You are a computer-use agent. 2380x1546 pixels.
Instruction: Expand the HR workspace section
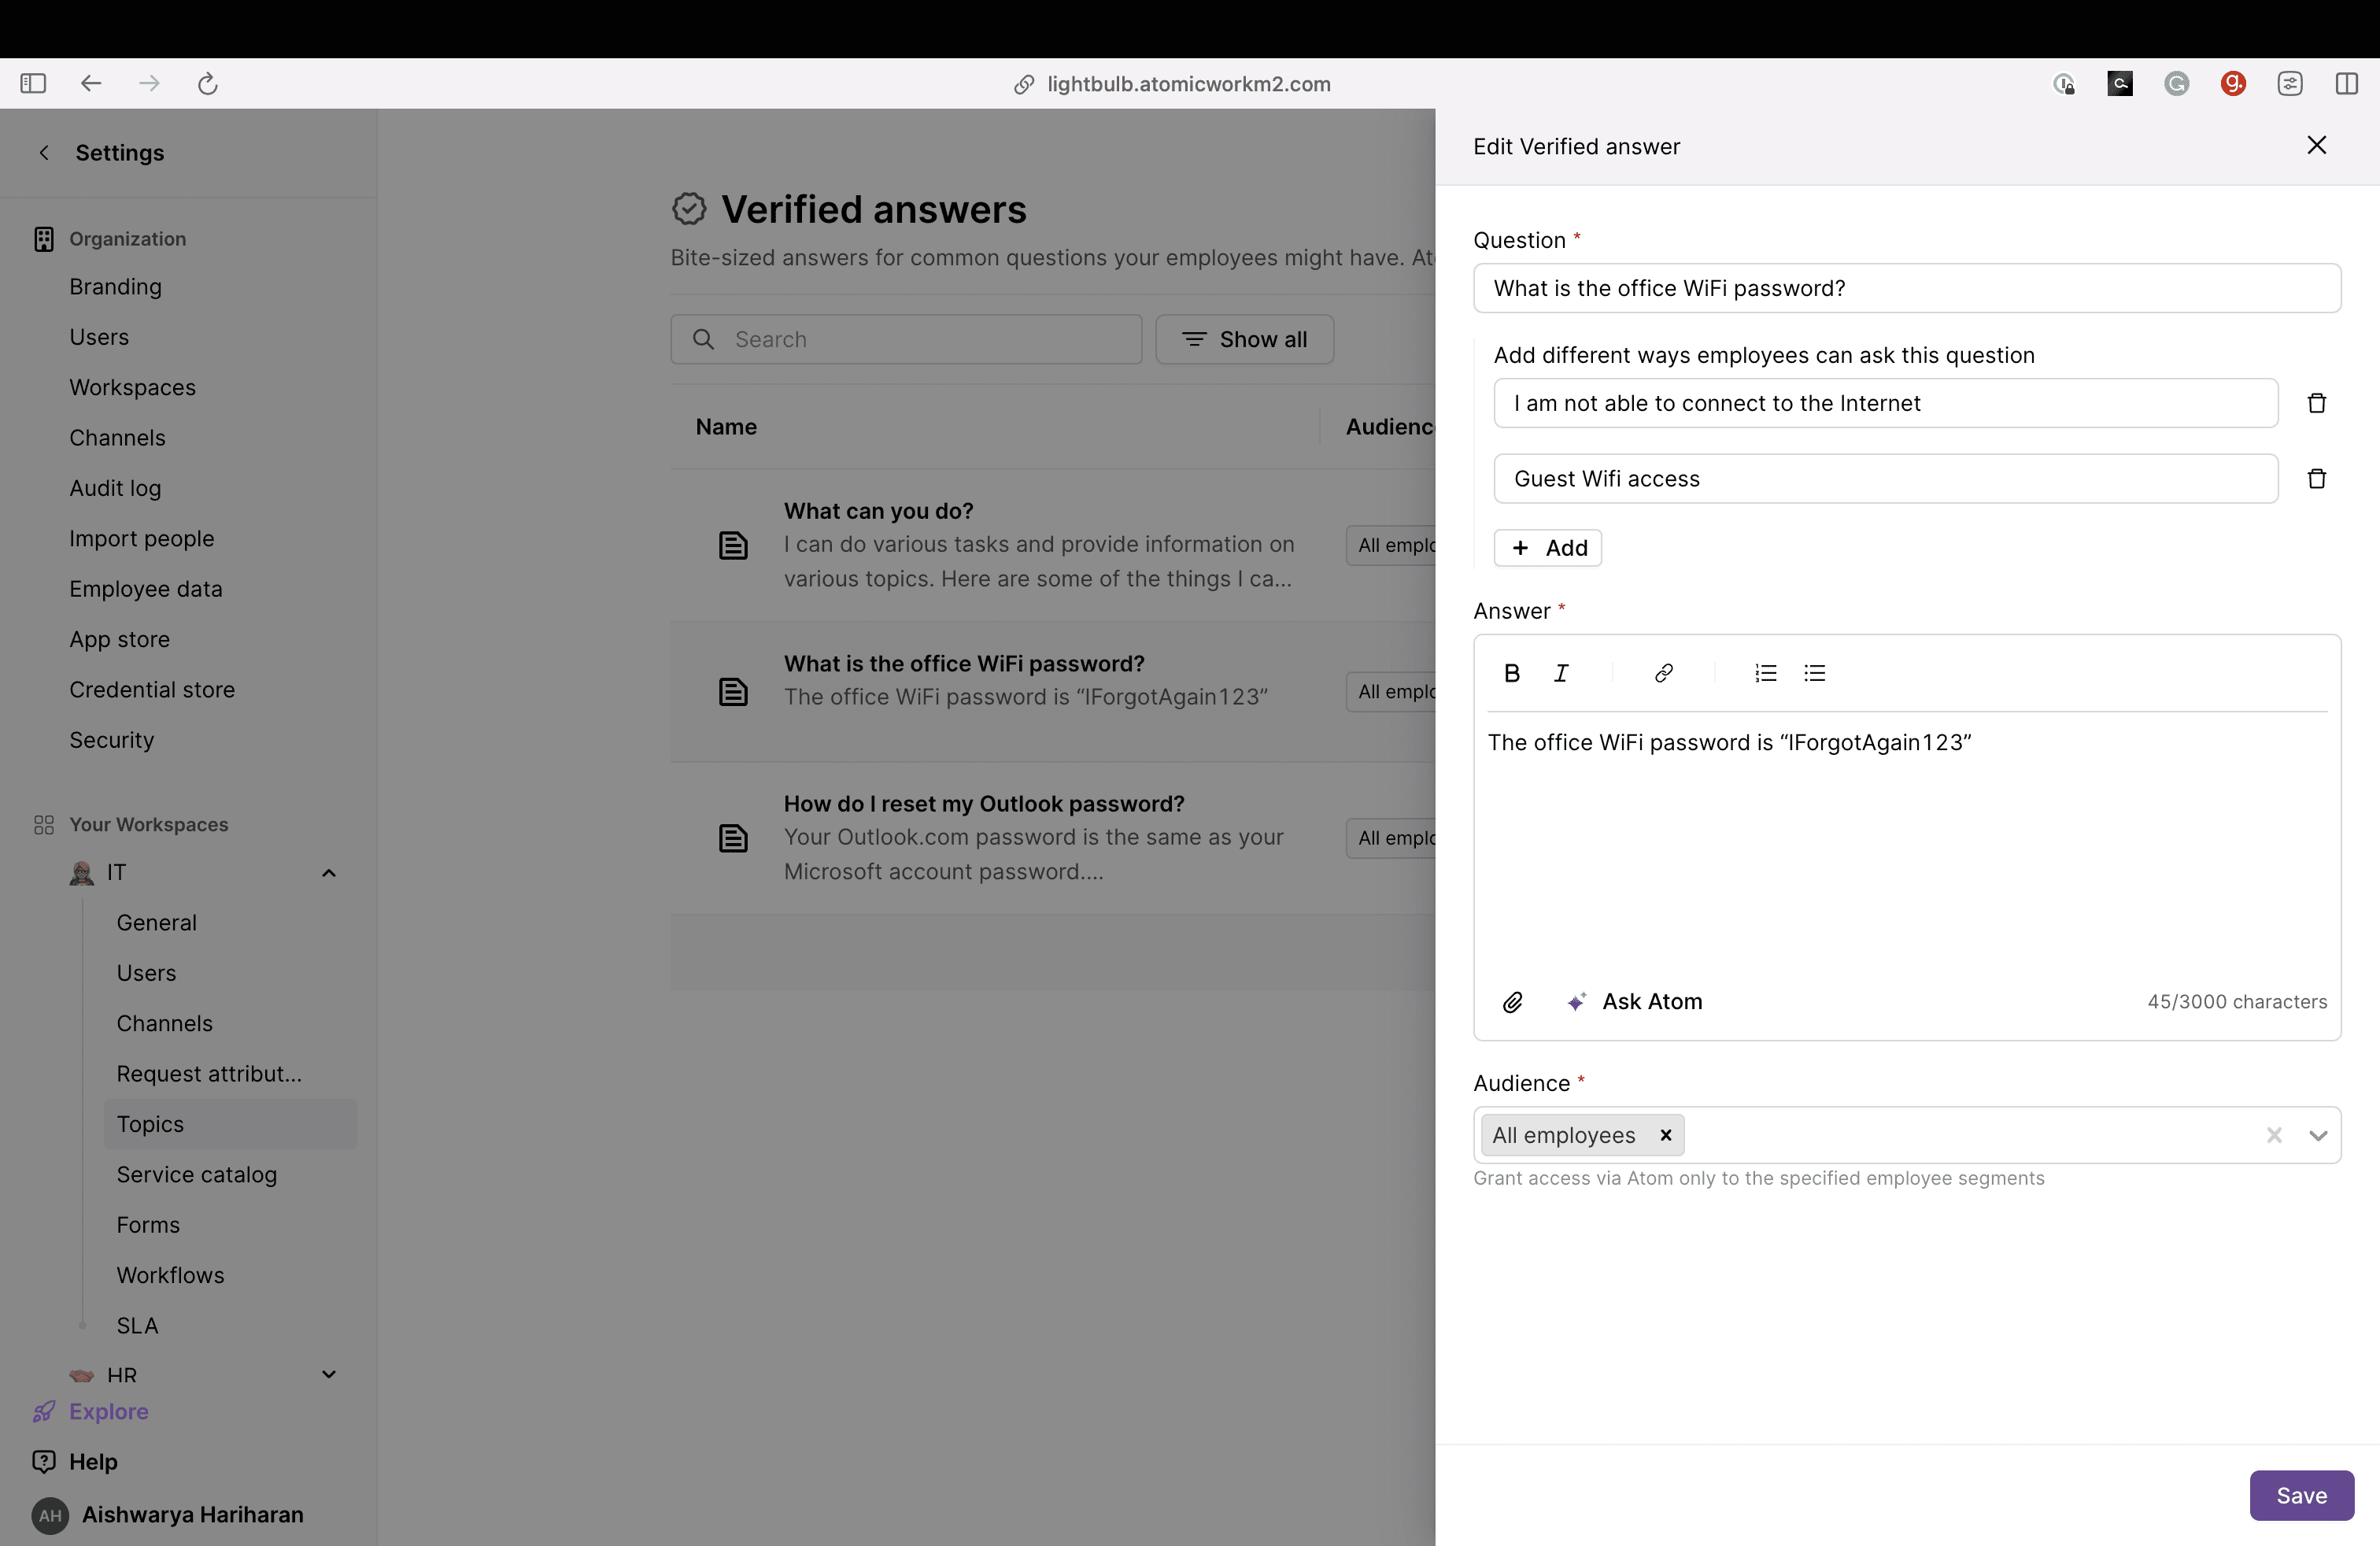tap(329, 1375)
